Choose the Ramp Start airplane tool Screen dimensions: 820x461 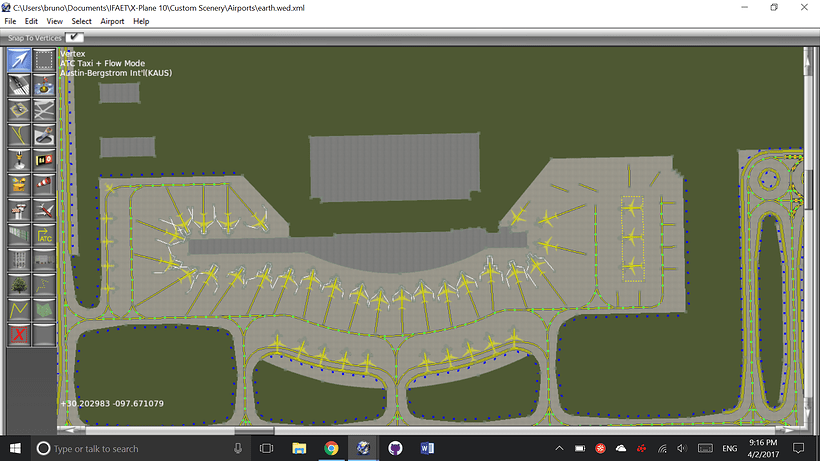44,210
